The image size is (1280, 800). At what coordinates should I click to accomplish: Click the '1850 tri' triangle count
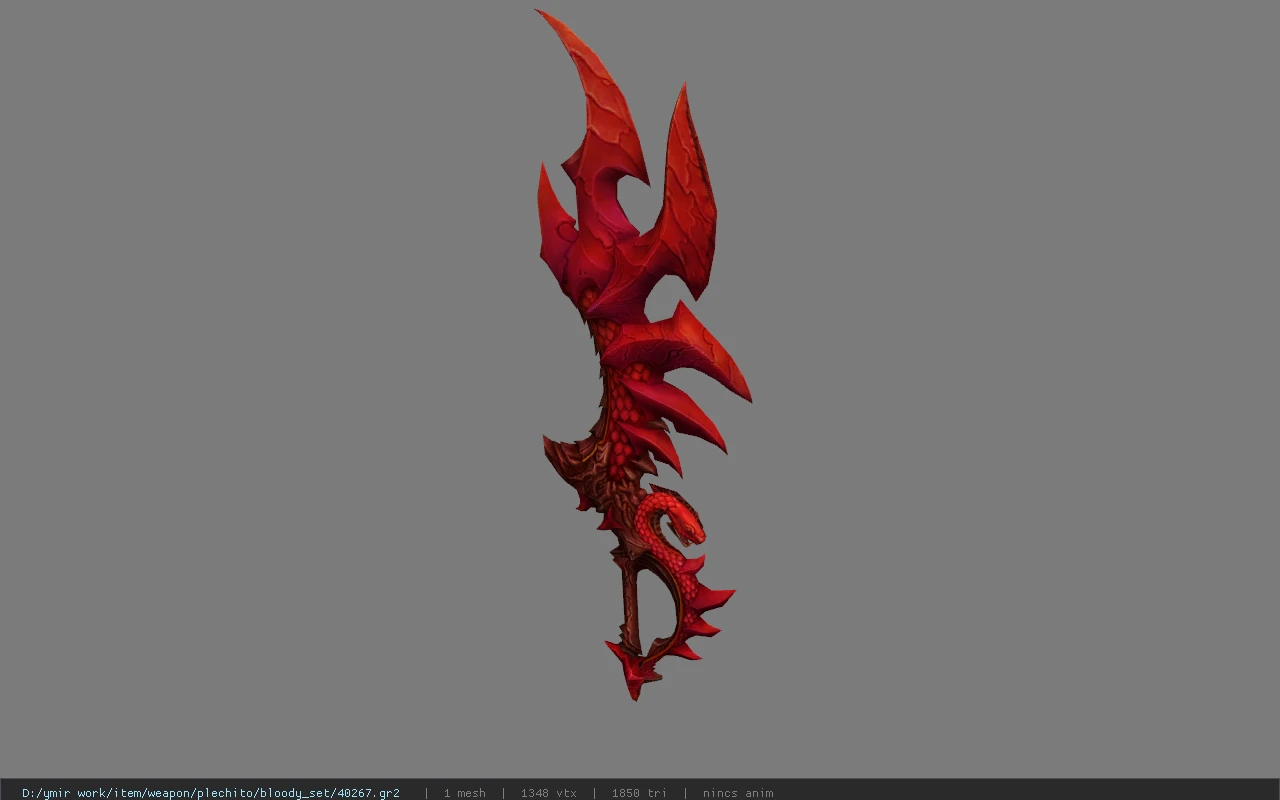(x=639, y=793)
